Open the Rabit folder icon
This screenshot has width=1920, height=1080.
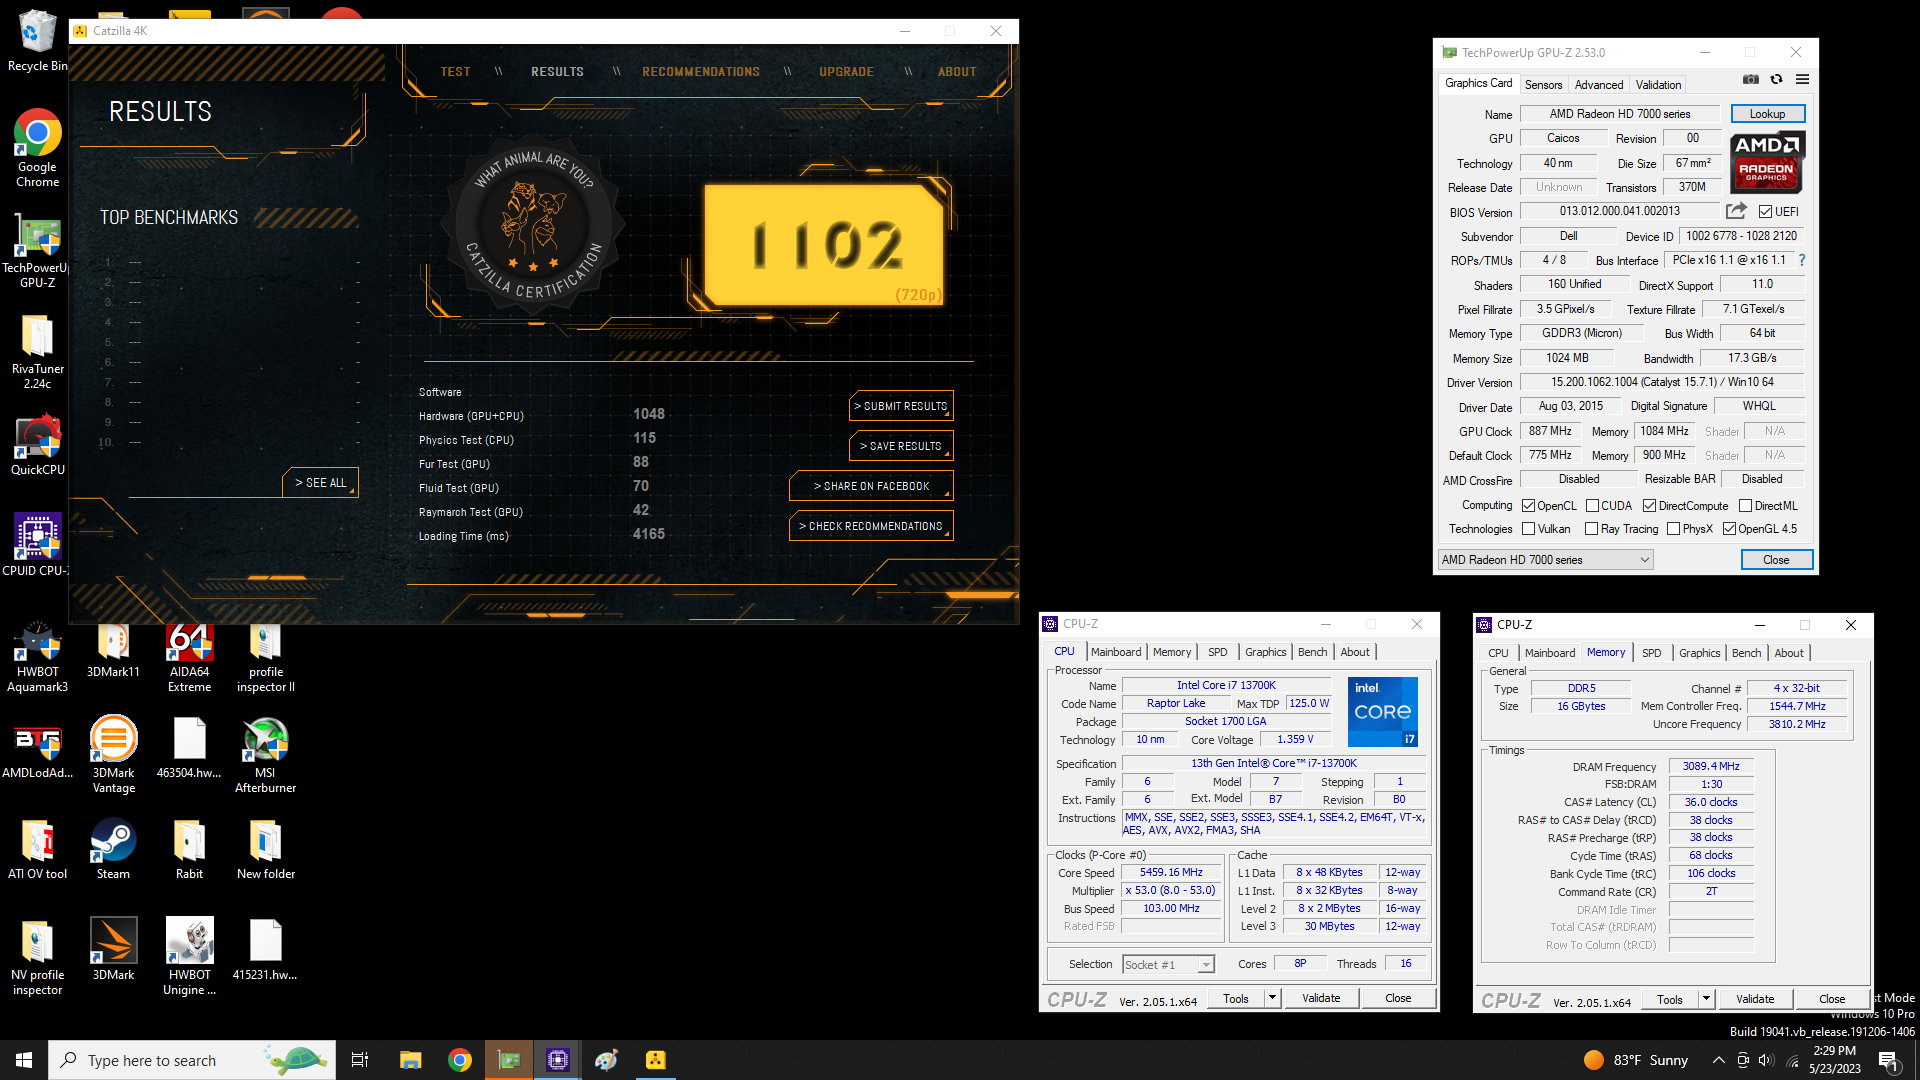pos(189,851)
